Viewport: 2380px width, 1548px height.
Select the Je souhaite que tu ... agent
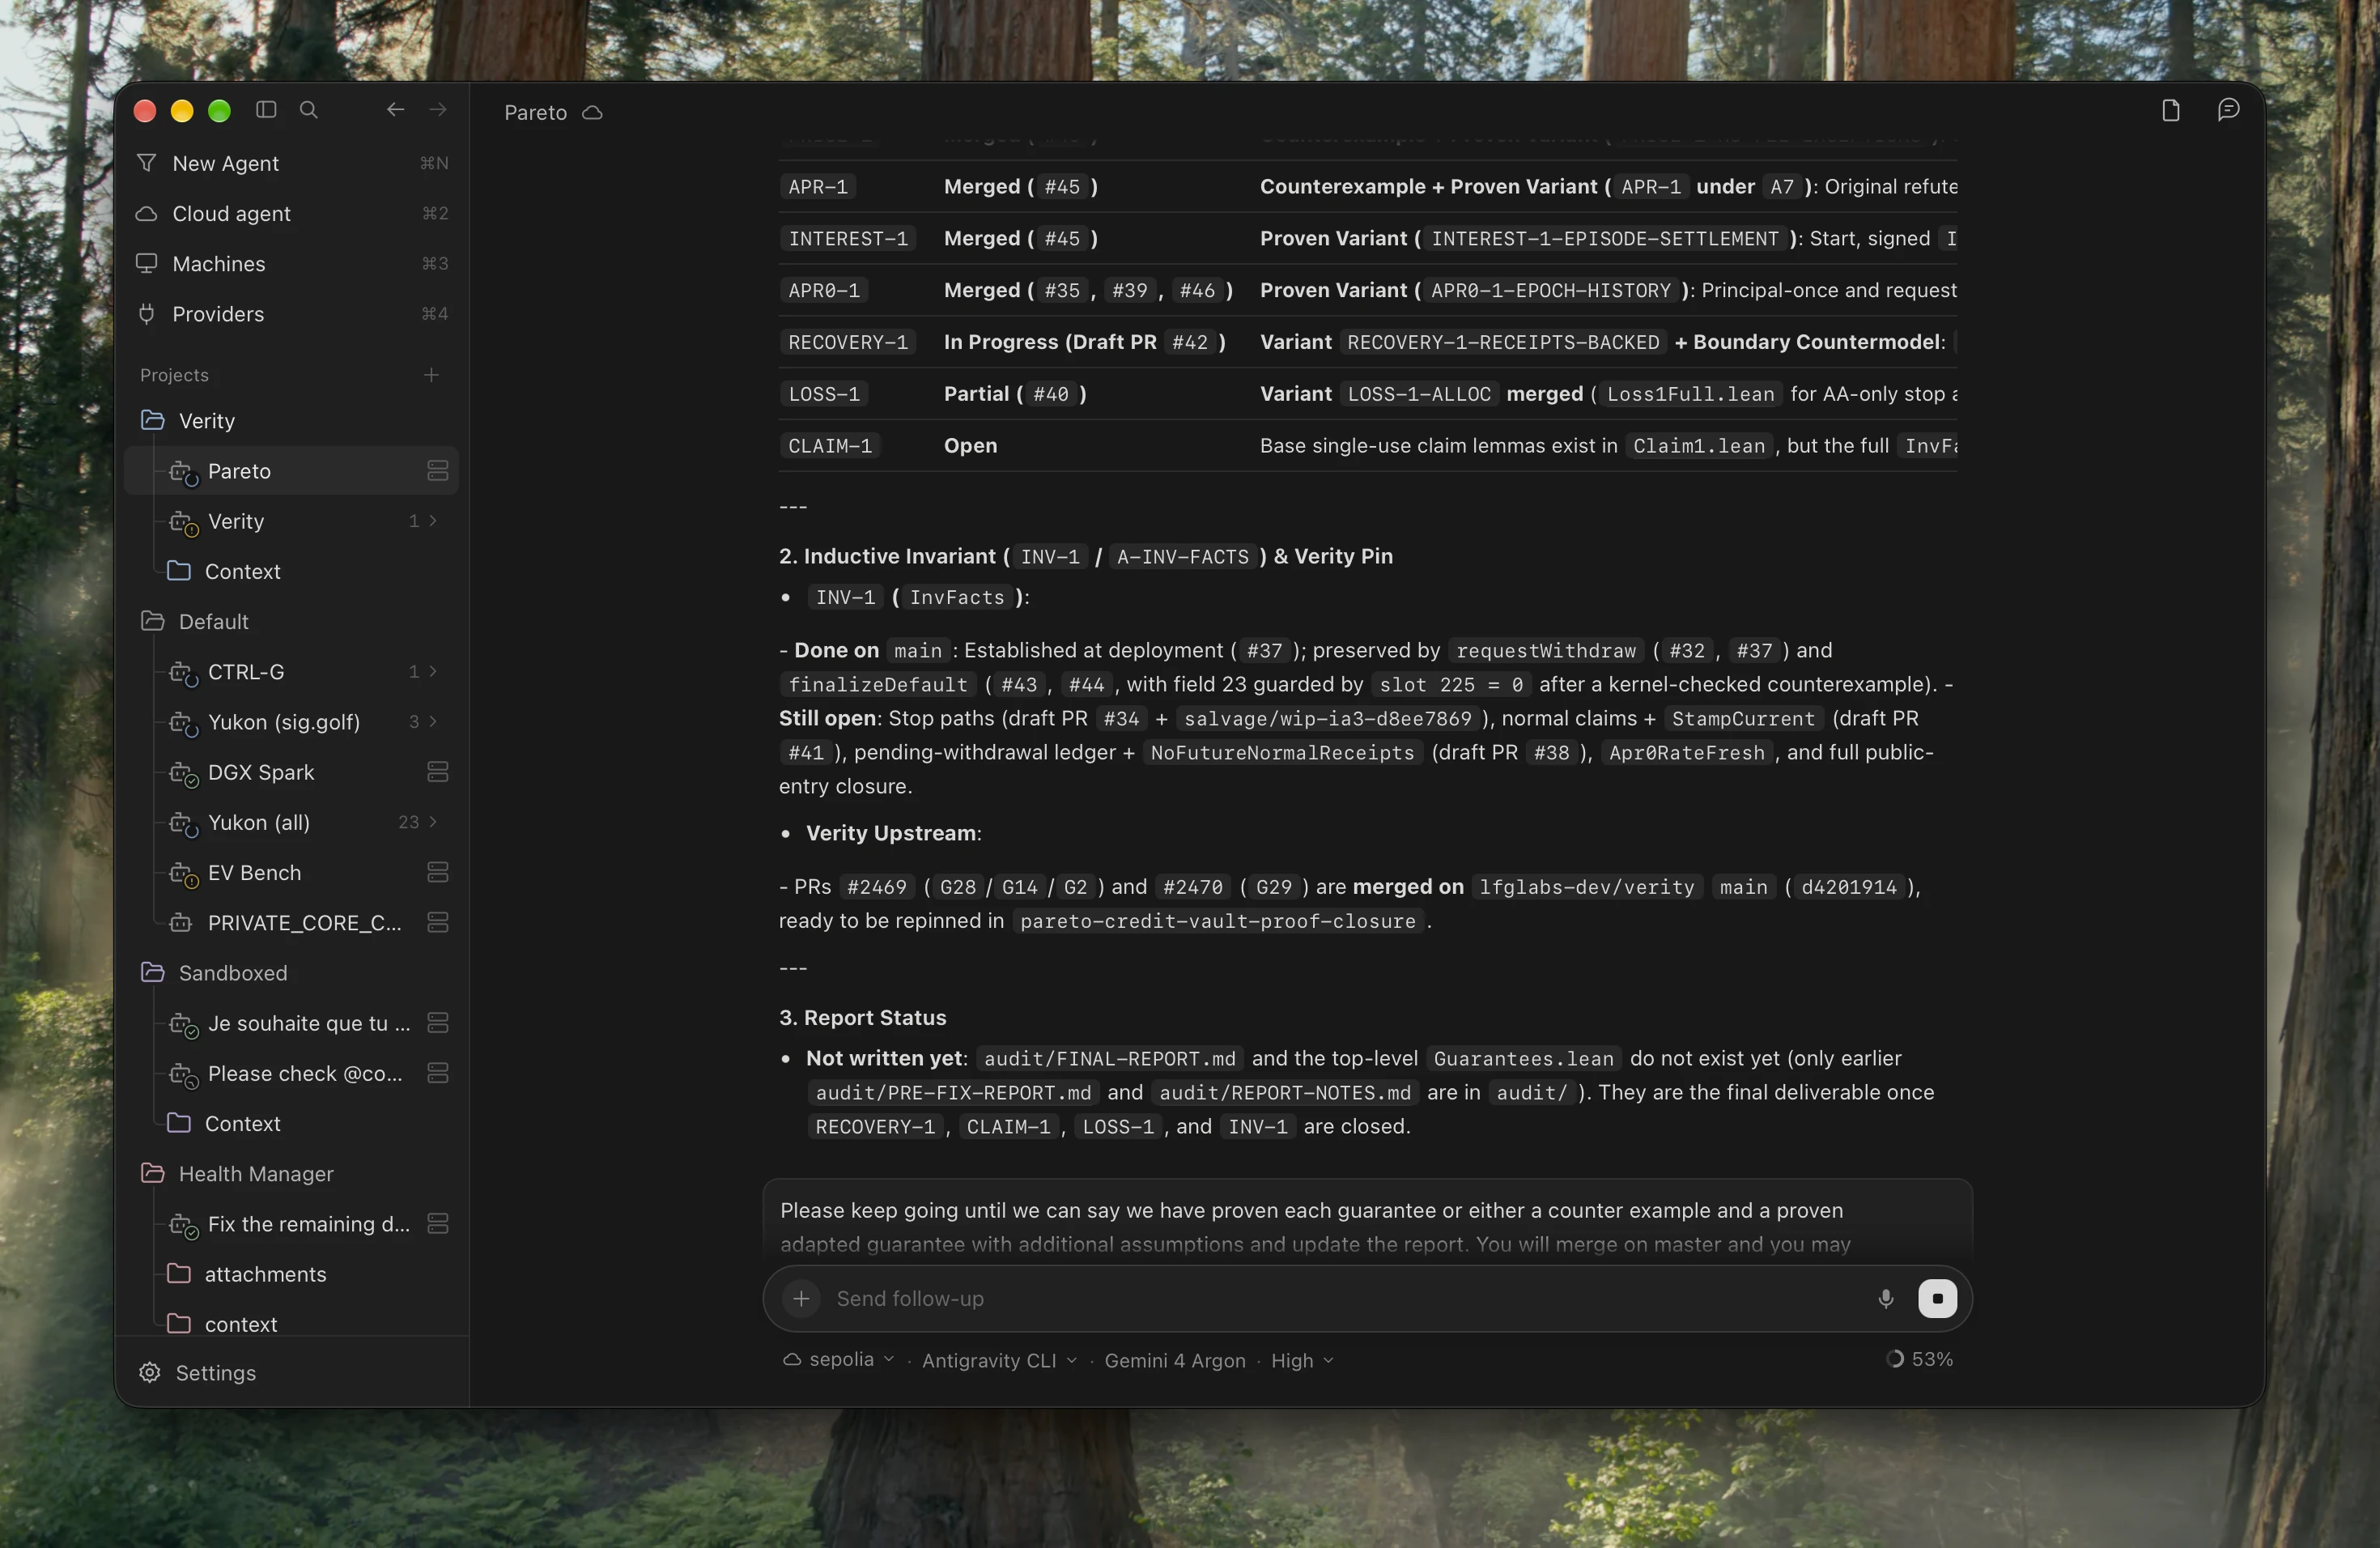292,1023
